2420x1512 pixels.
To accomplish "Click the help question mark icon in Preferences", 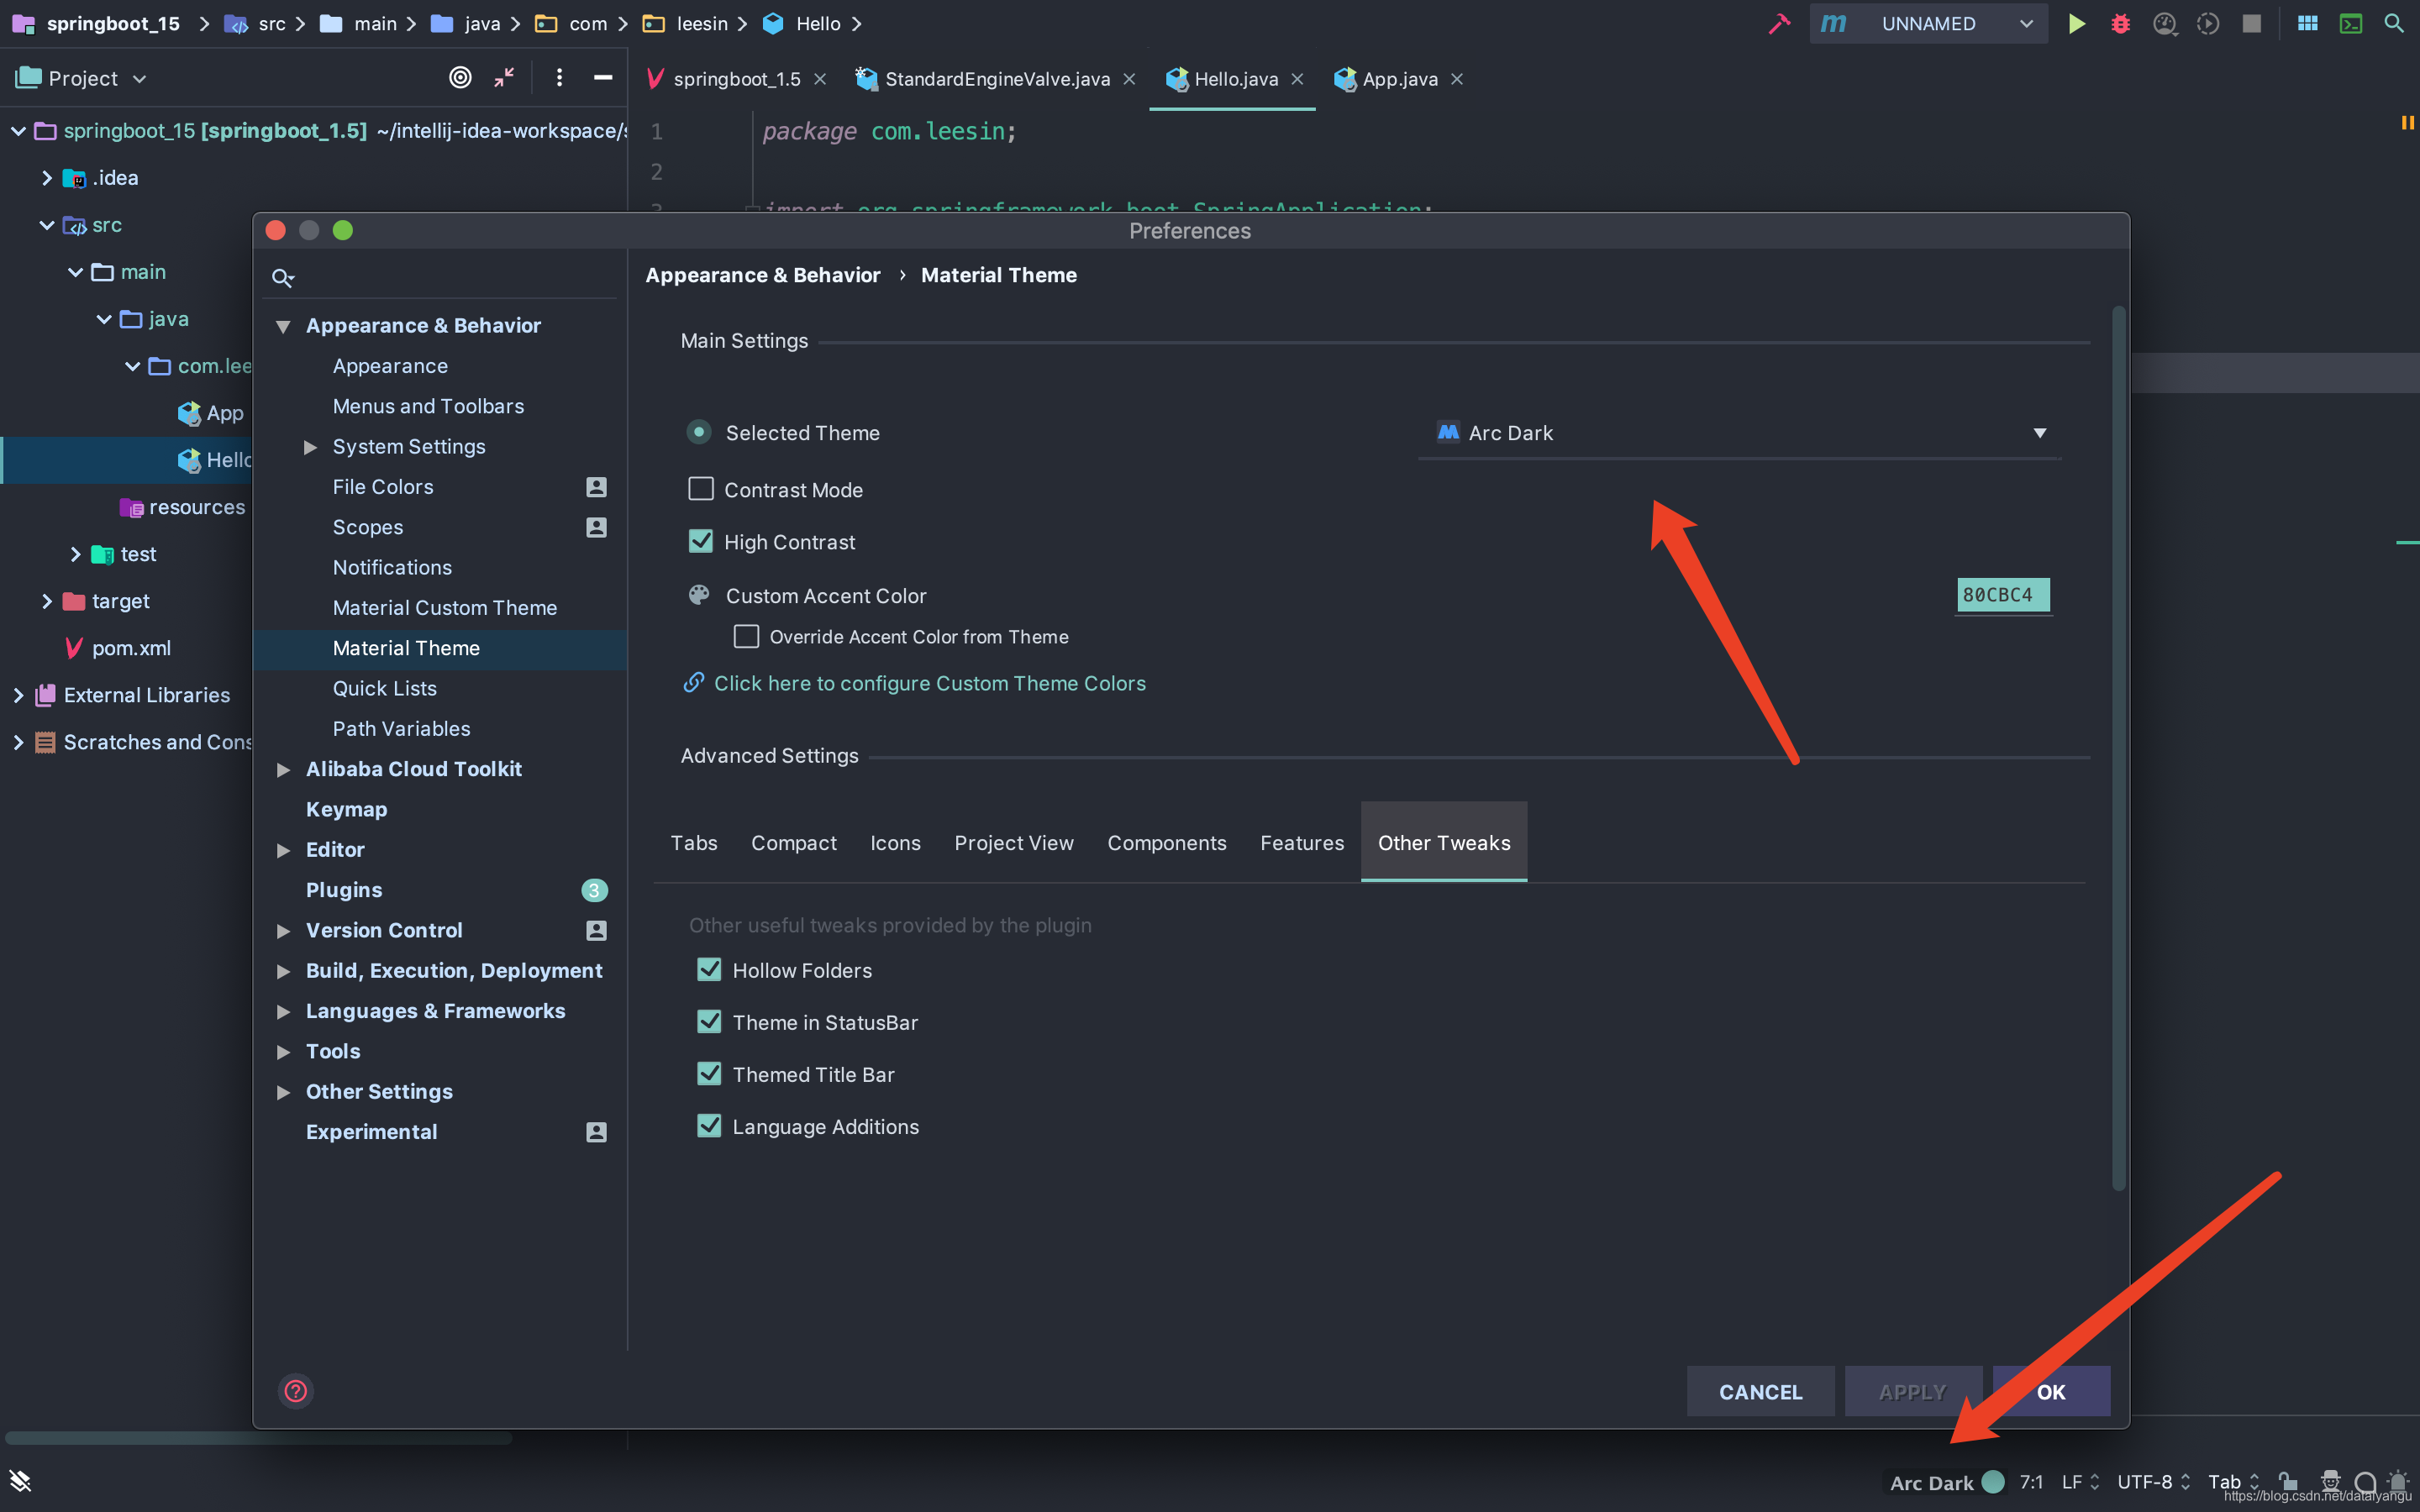I will [x=296, y=1391].
